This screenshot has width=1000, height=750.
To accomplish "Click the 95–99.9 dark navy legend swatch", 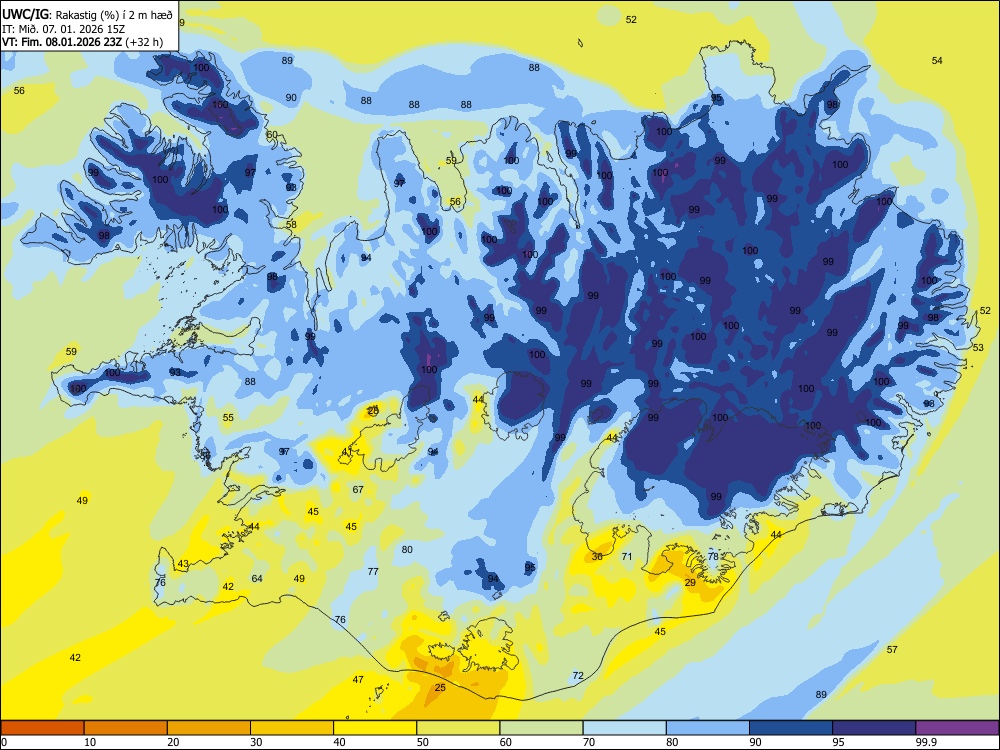I will coord(874,728).
